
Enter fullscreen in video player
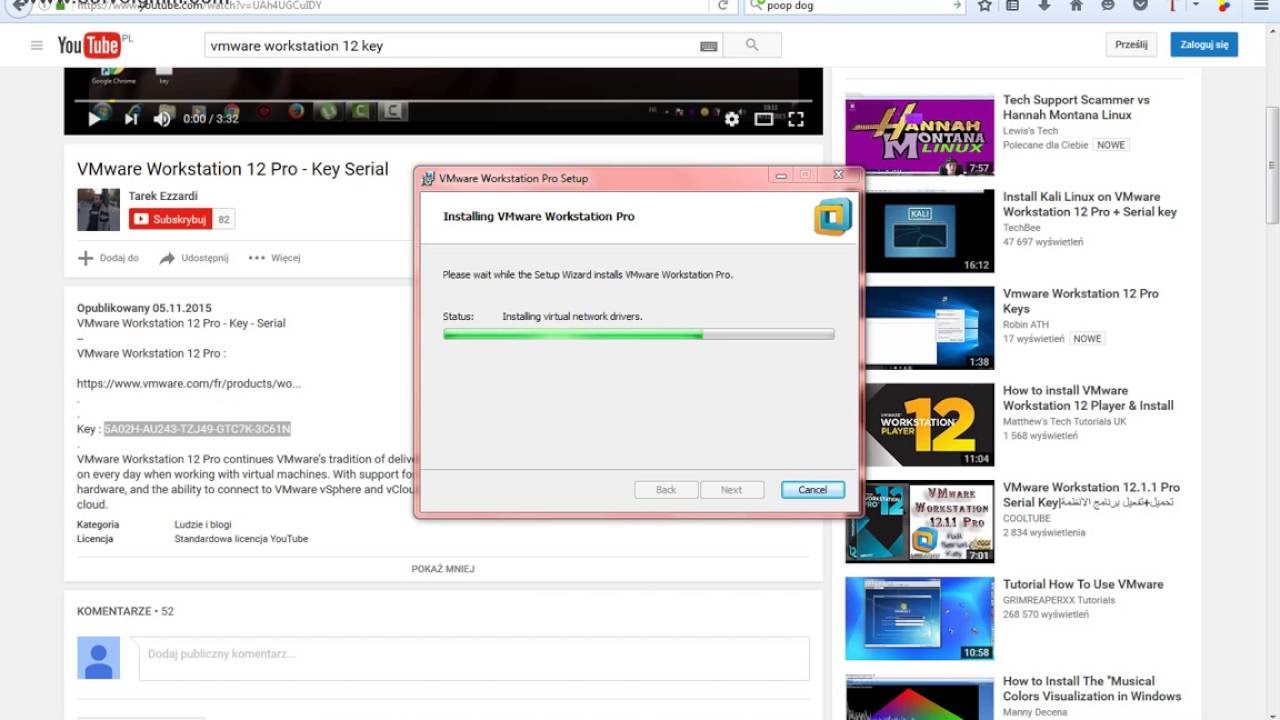coord(796,119)
